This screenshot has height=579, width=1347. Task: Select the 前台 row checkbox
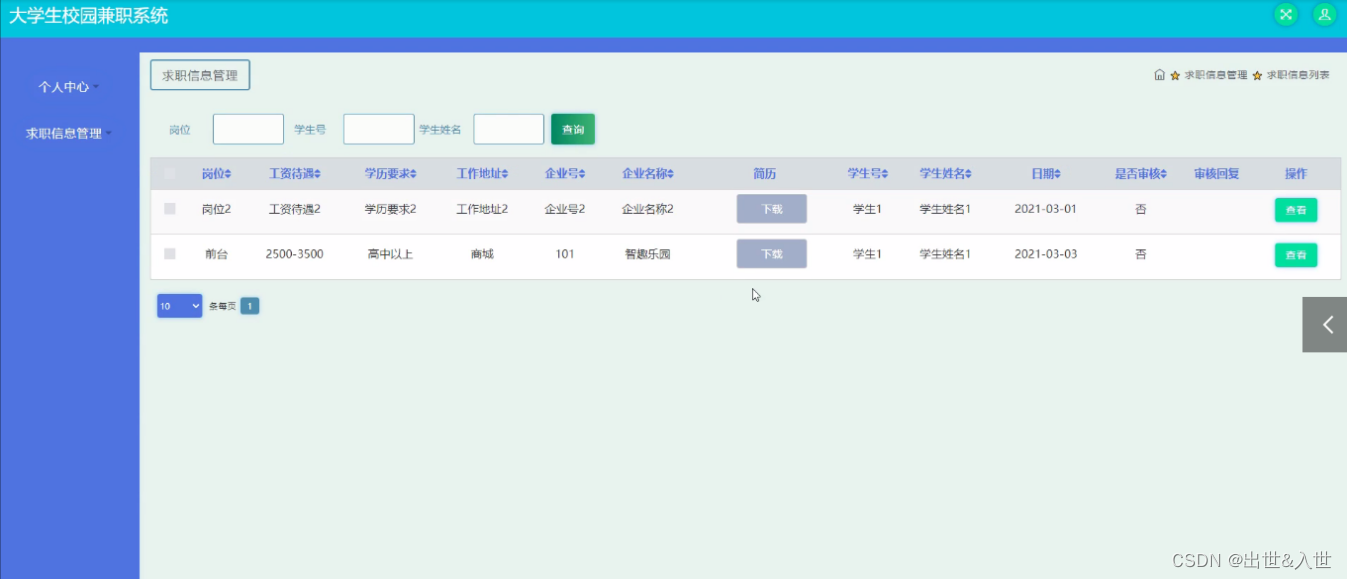click(170, 254)
